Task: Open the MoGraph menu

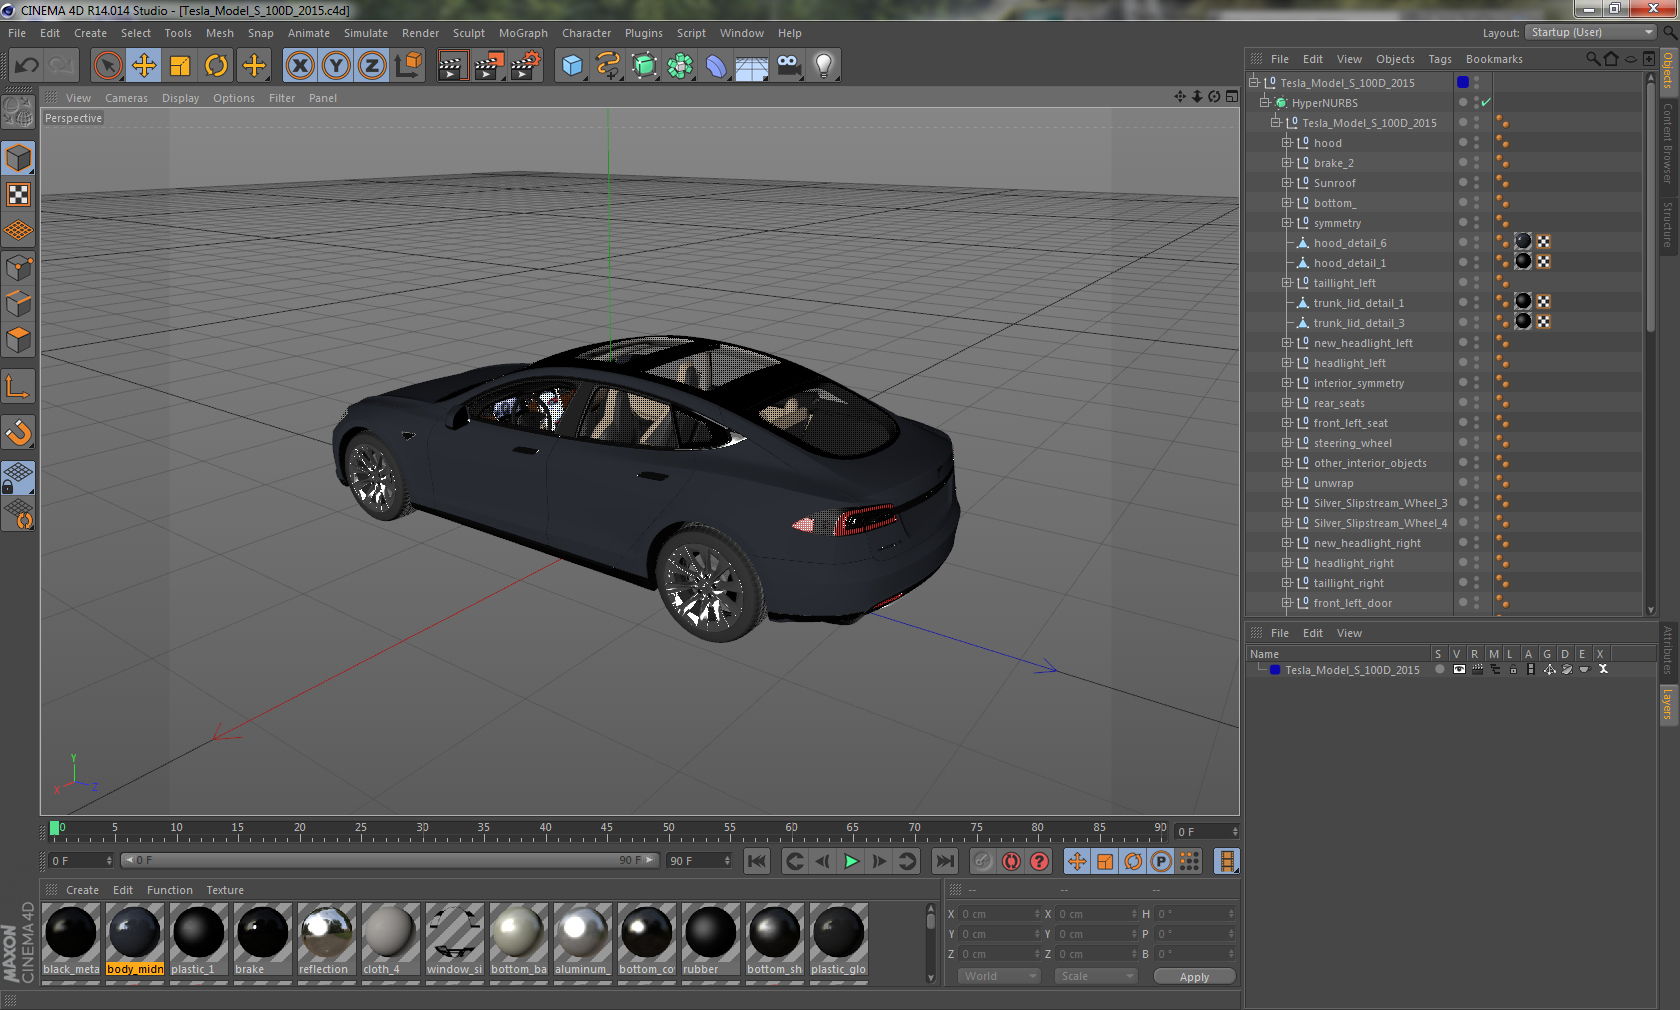Action: click(x=523, y=33)
